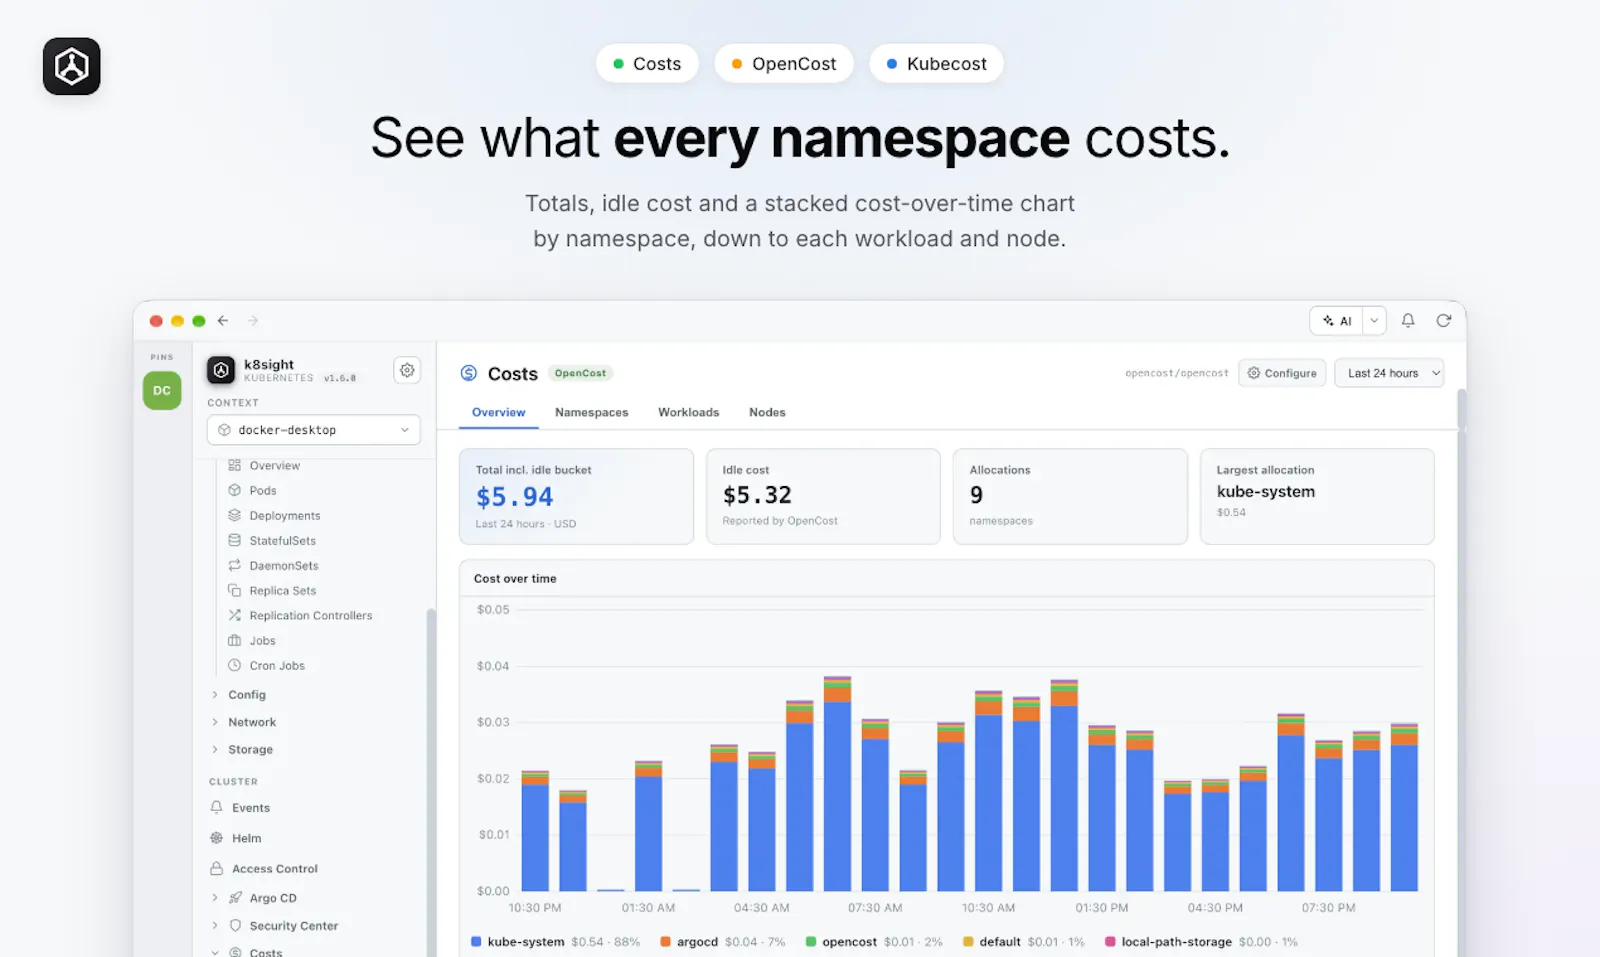The width and height of the screenshot is (1600, 957).
Task: Open cluster settings gear next to k8sight
Action: (407, 370)
